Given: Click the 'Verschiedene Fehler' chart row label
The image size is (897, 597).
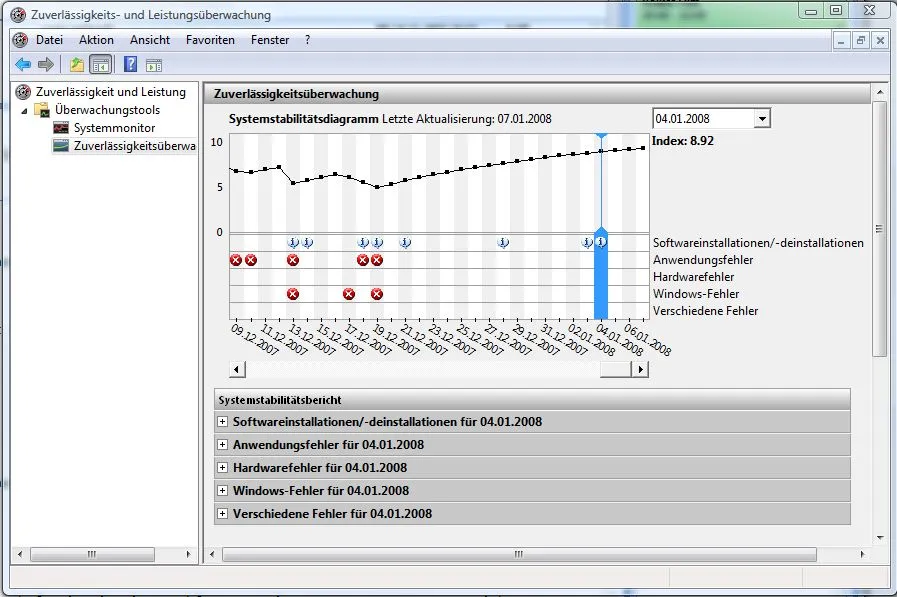Looking at the screenshot, I should (705, 311).
